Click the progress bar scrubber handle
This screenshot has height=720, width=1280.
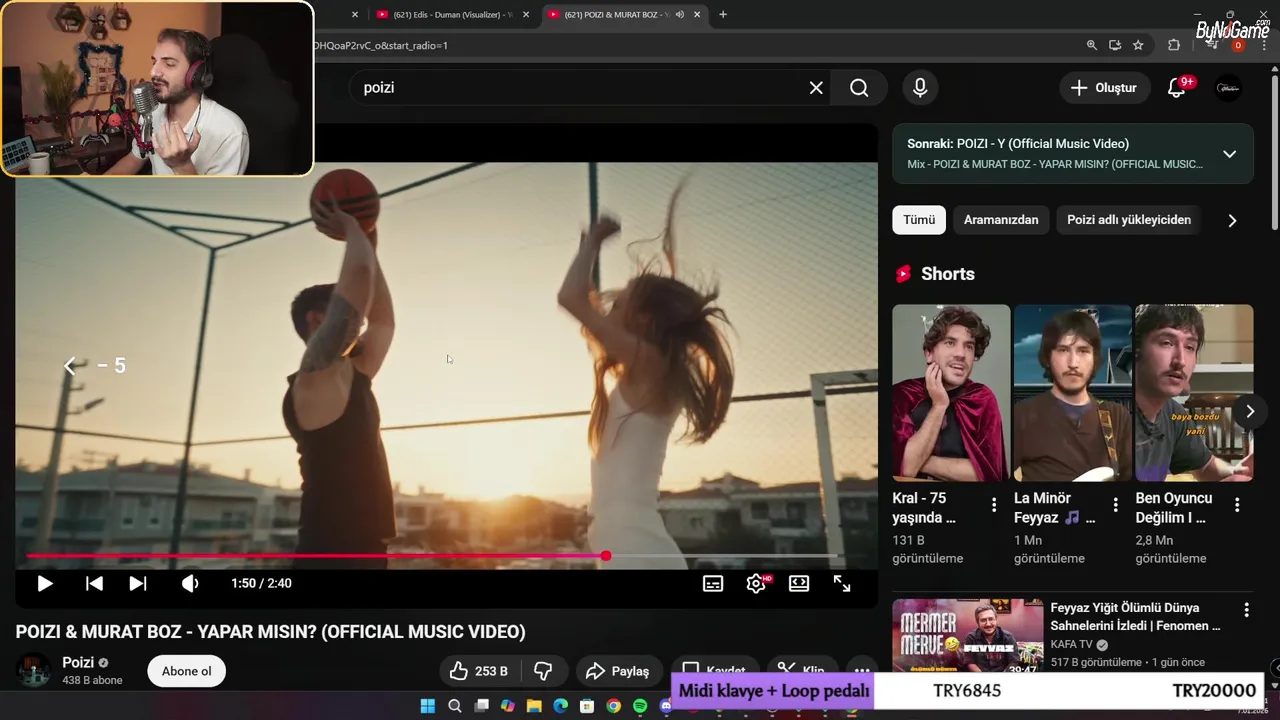606,555
